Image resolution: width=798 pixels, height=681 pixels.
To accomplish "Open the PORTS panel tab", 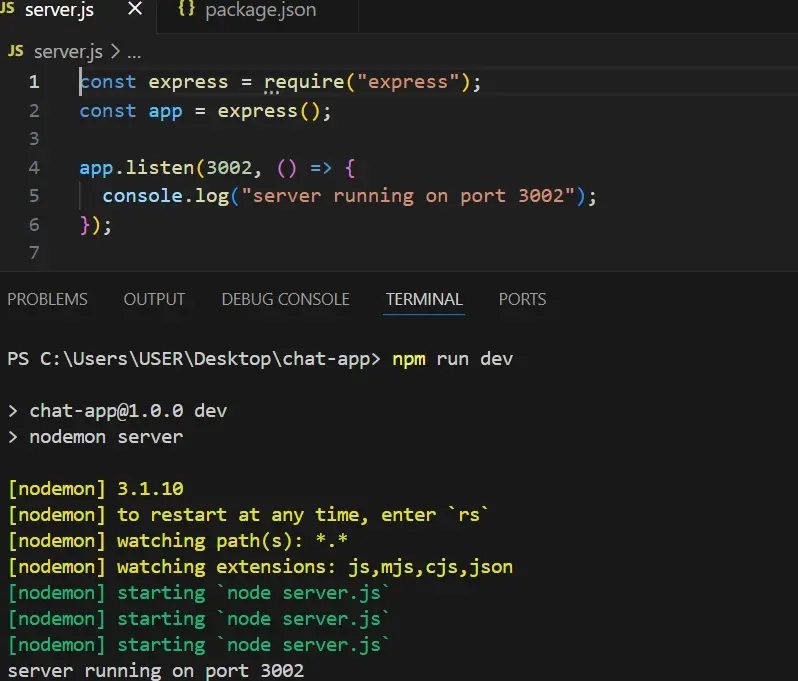I will (522, 299).
